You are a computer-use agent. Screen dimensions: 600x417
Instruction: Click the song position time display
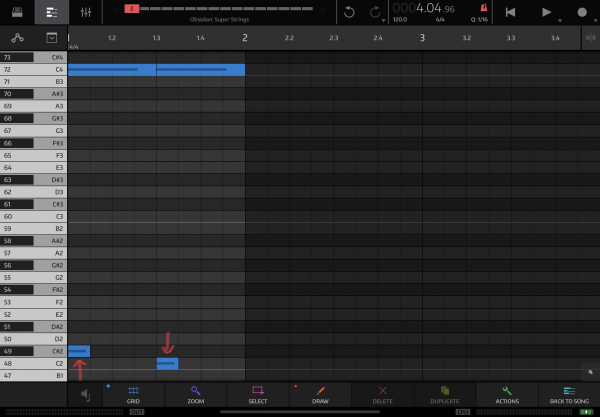424,8
